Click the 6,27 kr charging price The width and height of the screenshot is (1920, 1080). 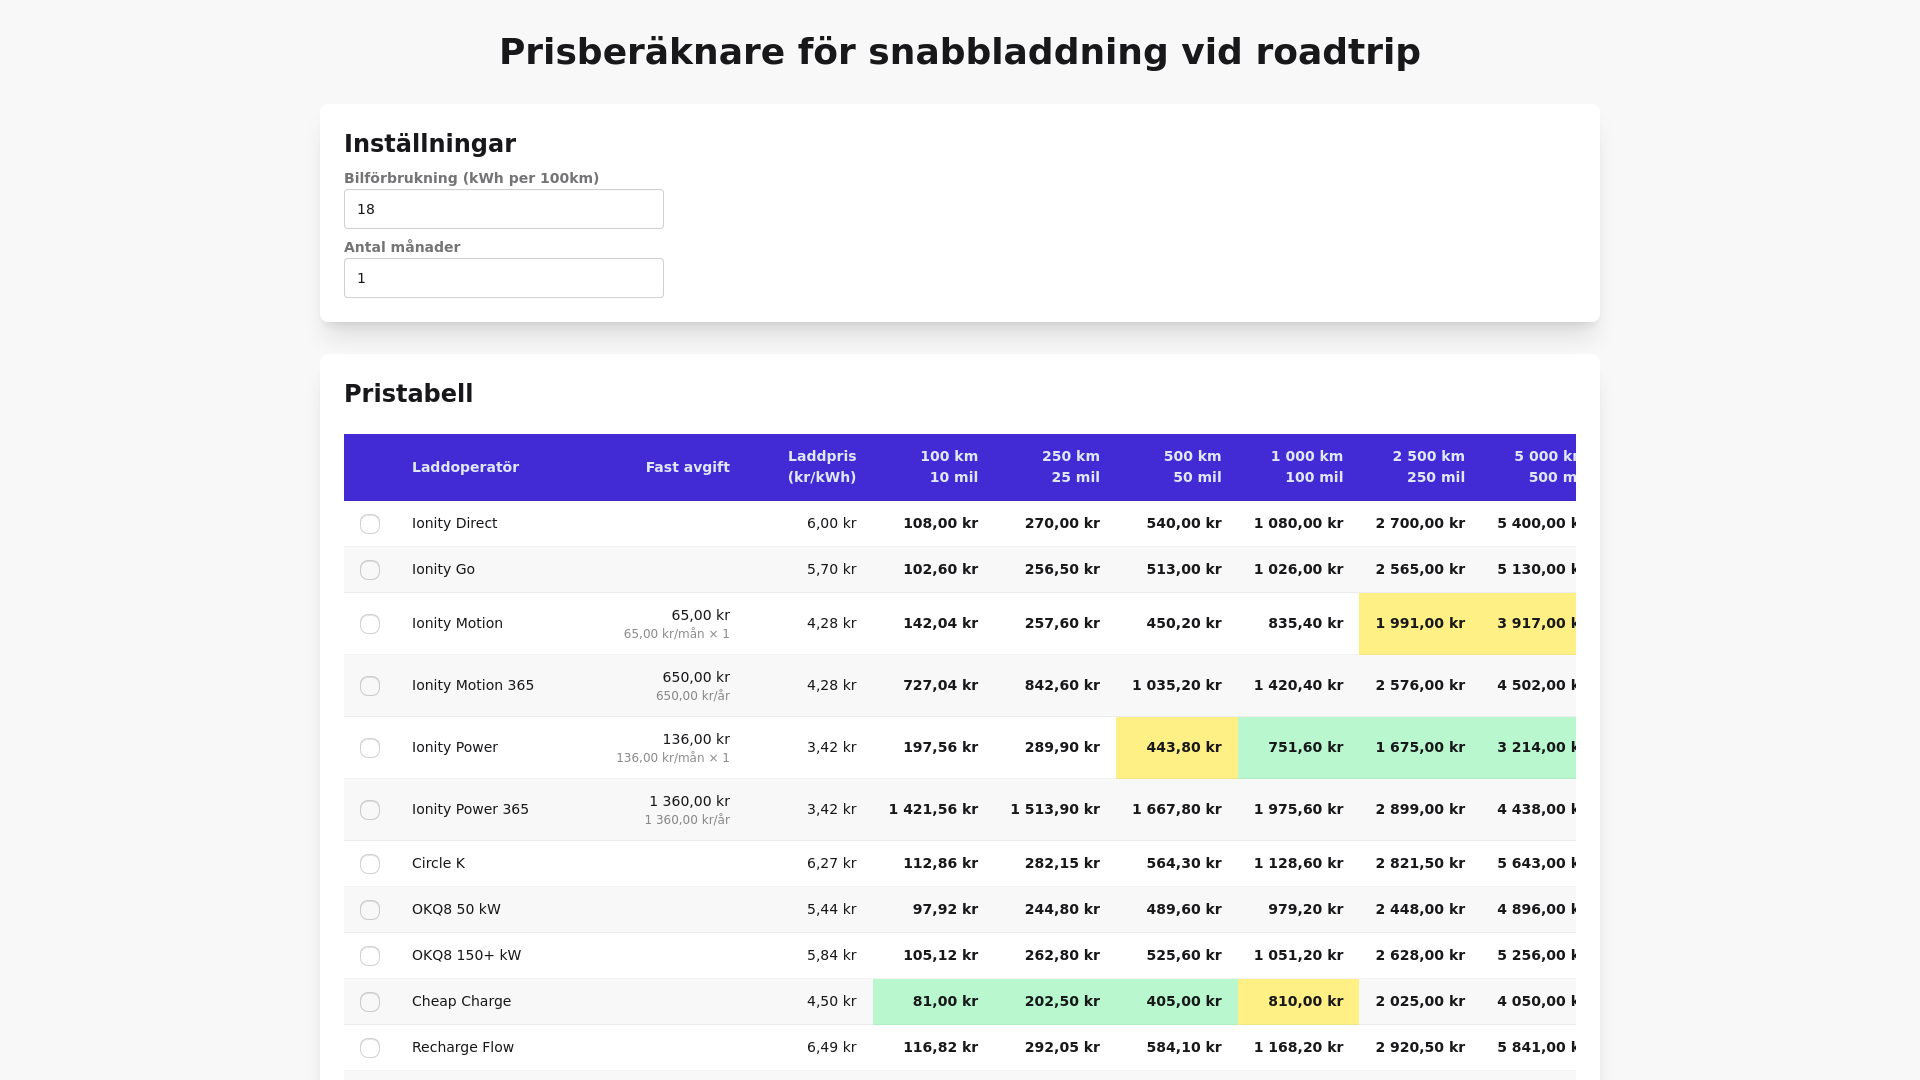tap(832, 863)
